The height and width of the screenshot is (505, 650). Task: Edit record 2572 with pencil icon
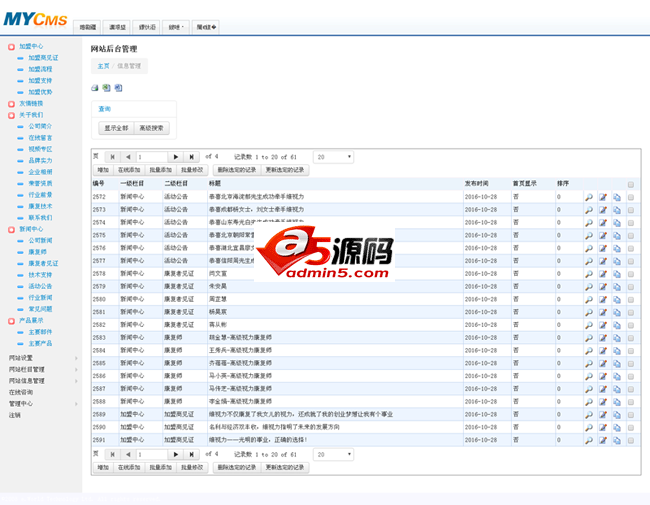pos(603,197)
